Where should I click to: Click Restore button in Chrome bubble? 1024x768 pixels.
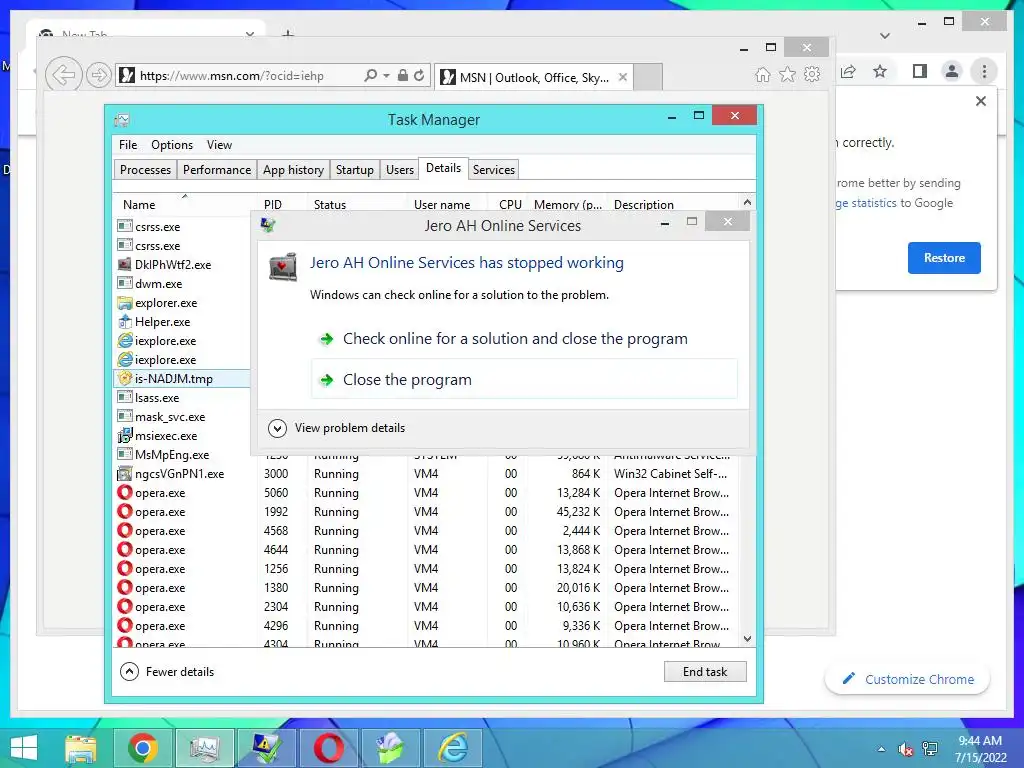pyautogui.click(x=944, y=258)
